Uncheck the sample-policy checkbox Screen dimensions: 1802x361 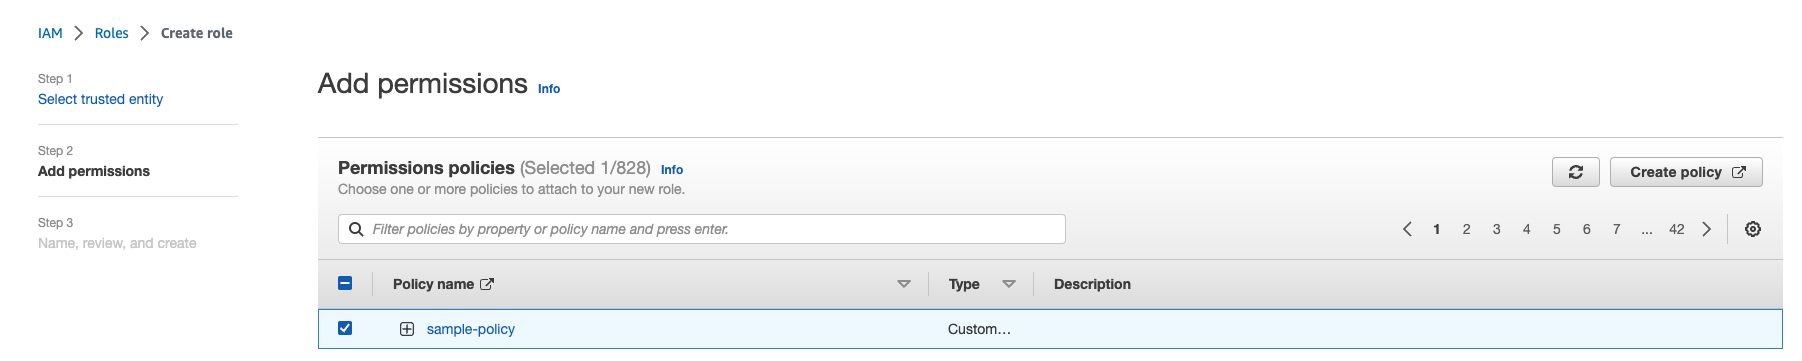345,328
